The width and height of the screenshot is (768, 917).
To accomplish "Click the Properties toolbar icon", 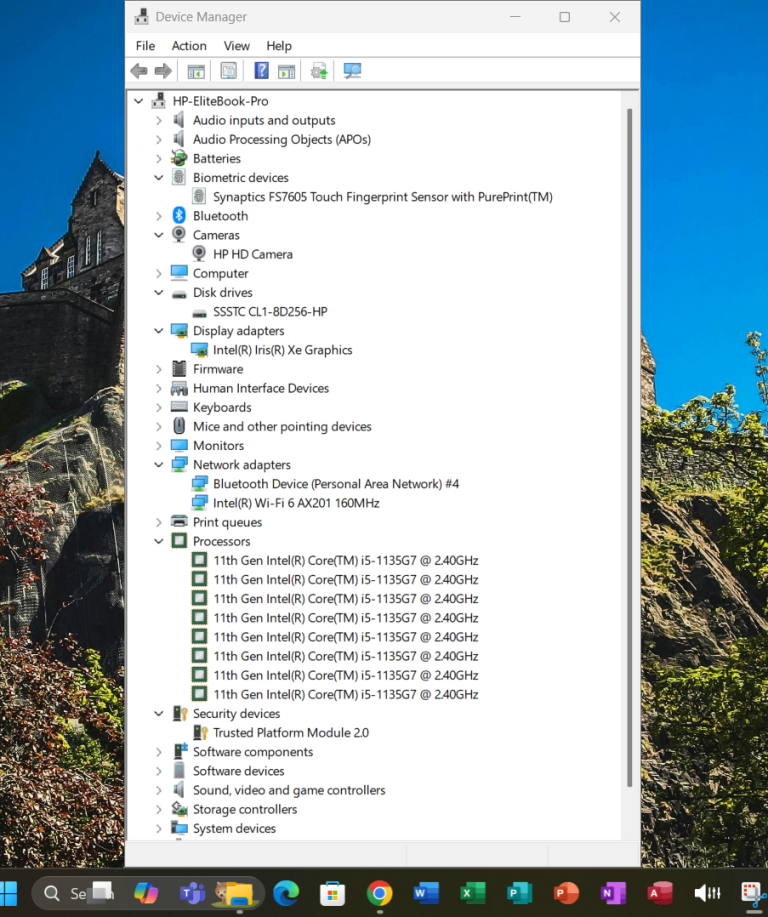I will 229,71.
